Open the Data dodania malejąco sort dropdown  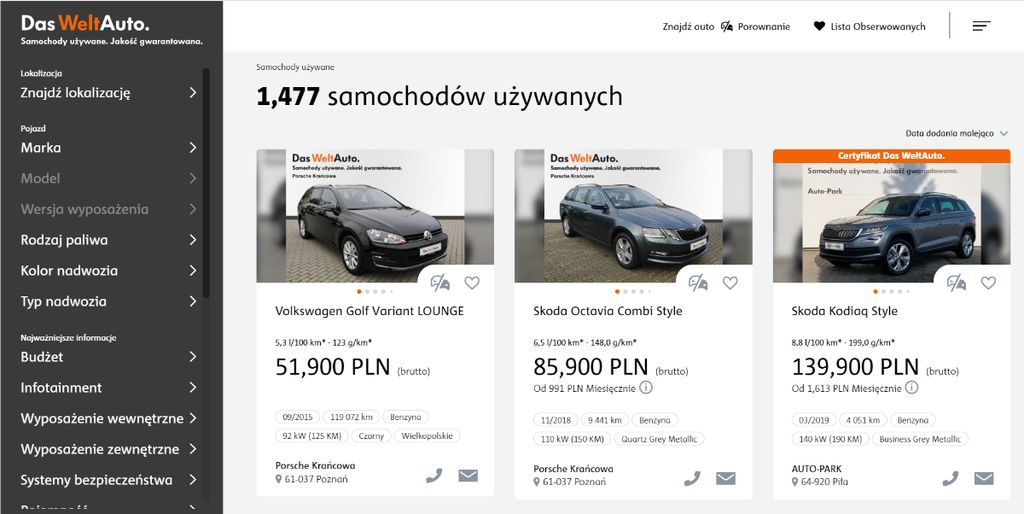(x=956, y=133)
